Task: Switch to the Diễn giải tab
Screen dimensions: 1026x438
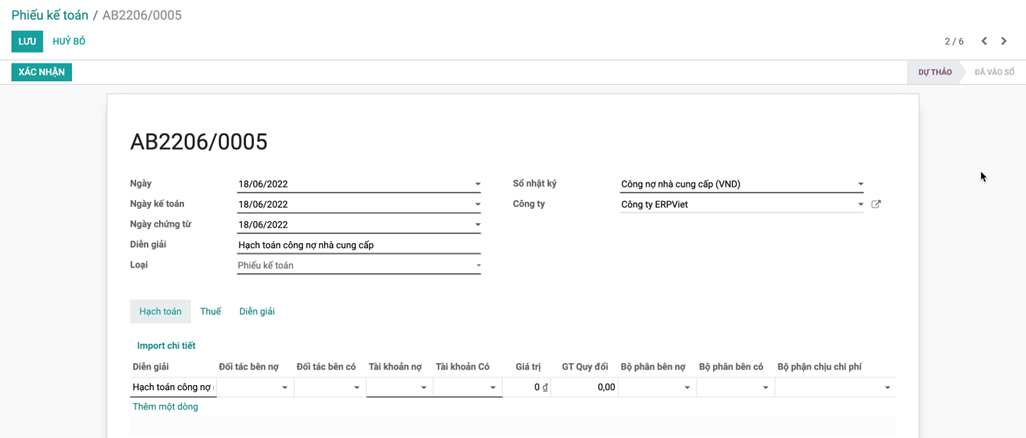Action: coord(257,312)
